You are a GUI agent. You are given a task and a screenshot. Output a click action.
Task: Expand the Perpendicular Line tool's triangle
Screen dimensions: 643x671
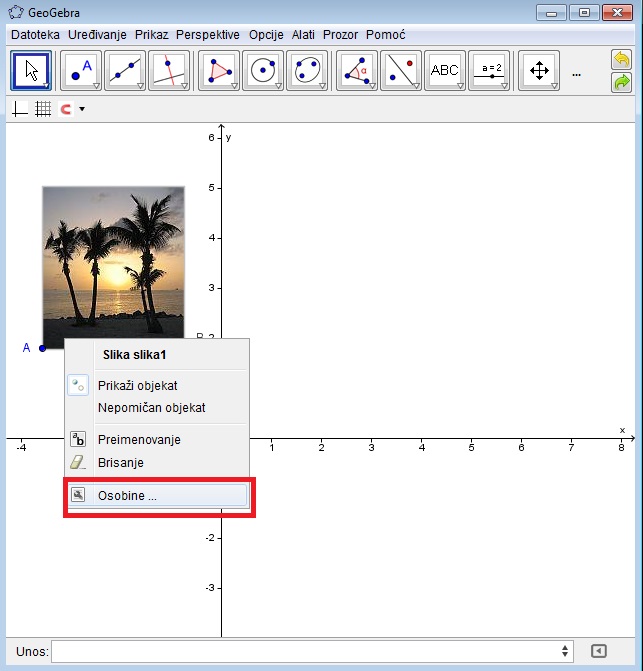click(x=184, y=86)
